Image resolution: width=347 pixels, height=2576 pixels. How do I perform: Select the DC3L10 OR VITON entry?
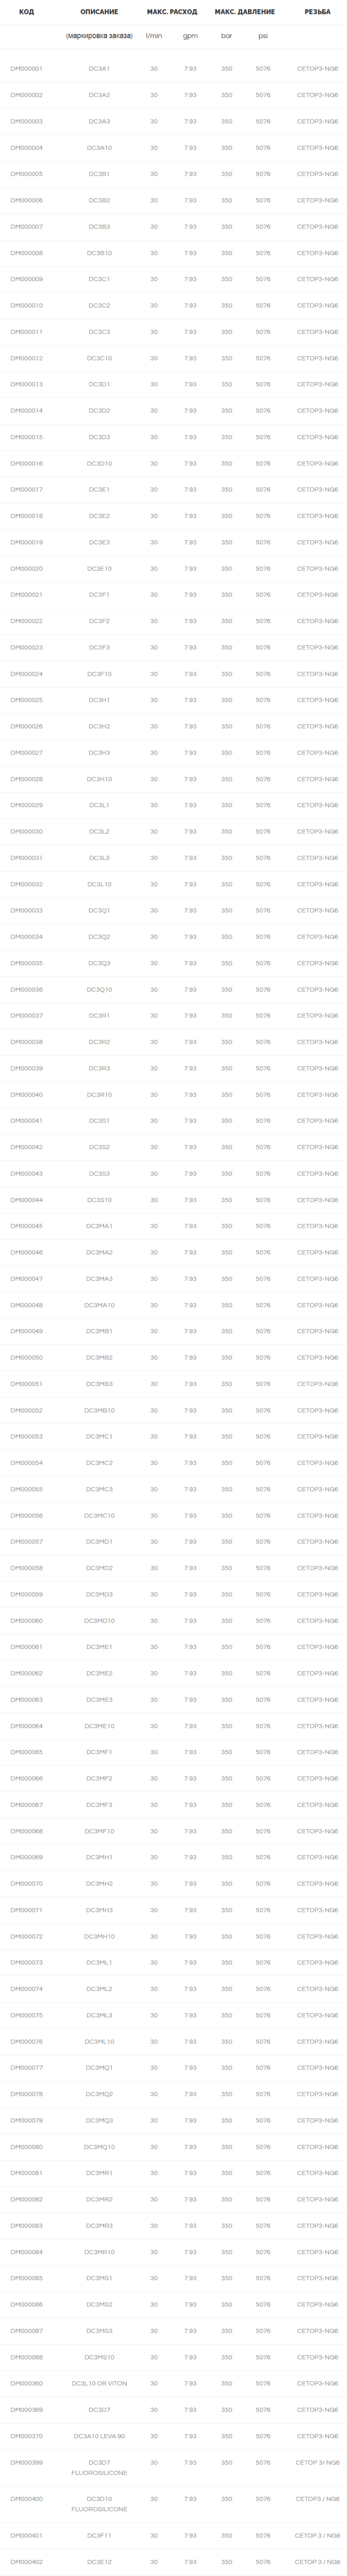click(x=99, y=2384)
